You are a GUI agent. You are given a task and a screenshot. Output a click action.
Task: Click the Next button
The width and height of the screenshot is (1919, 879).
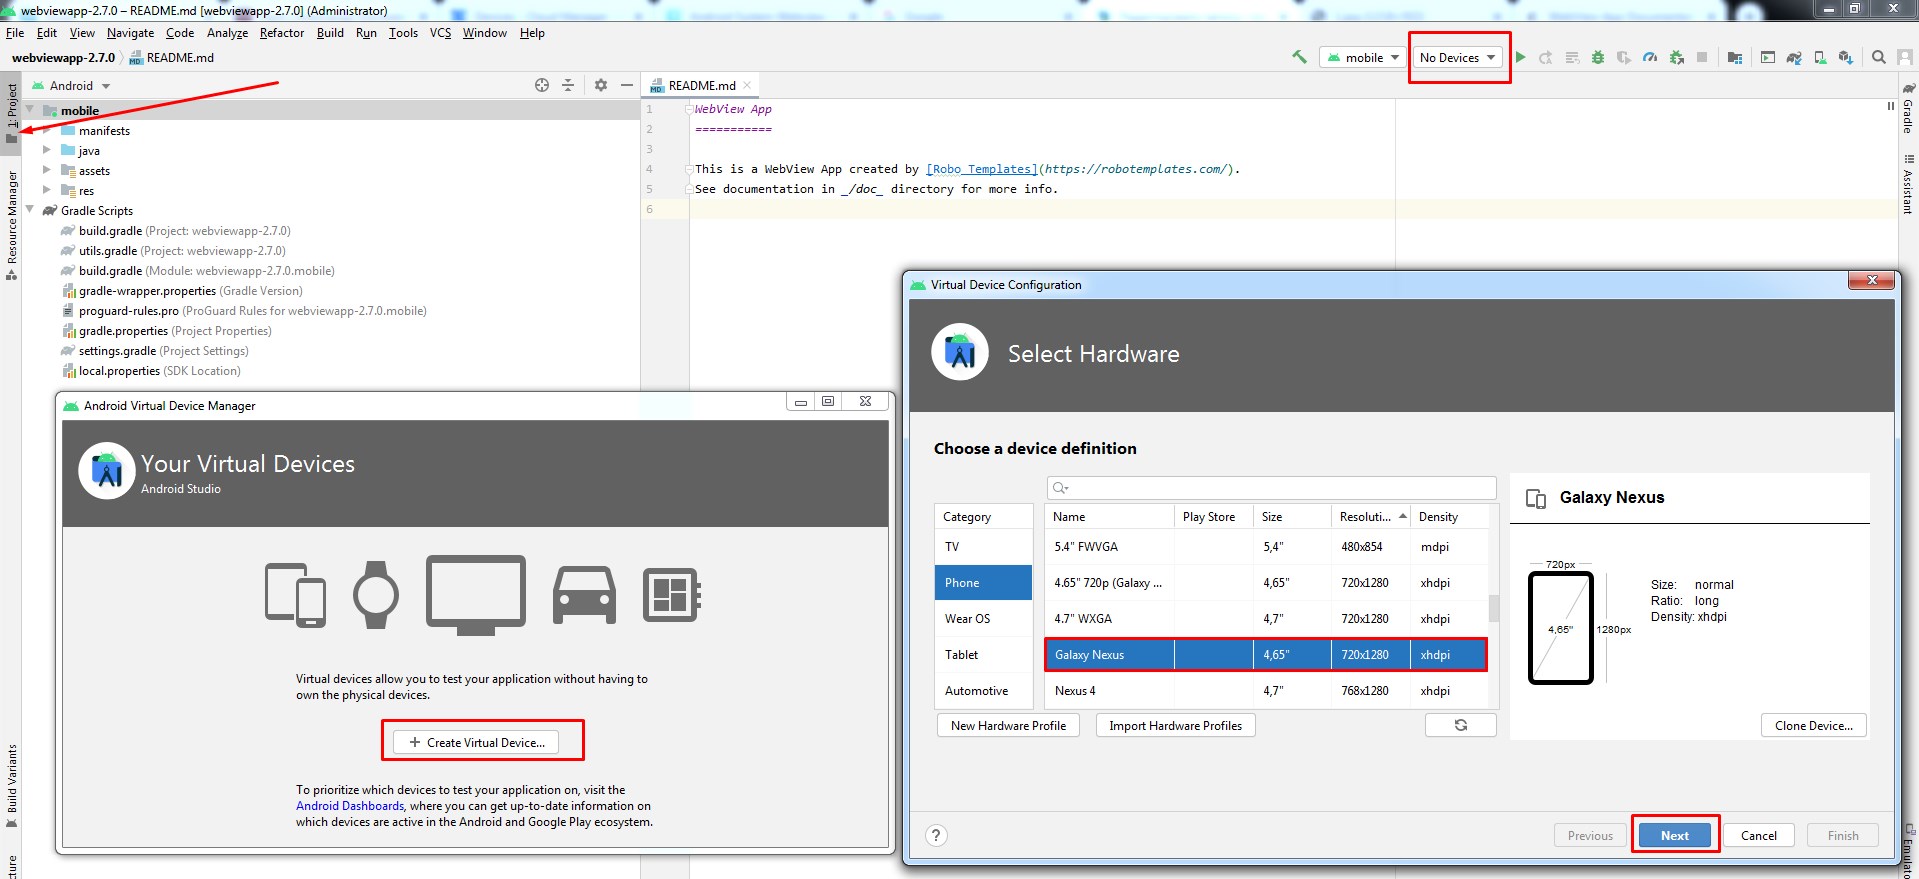(x=1675, y=835)
